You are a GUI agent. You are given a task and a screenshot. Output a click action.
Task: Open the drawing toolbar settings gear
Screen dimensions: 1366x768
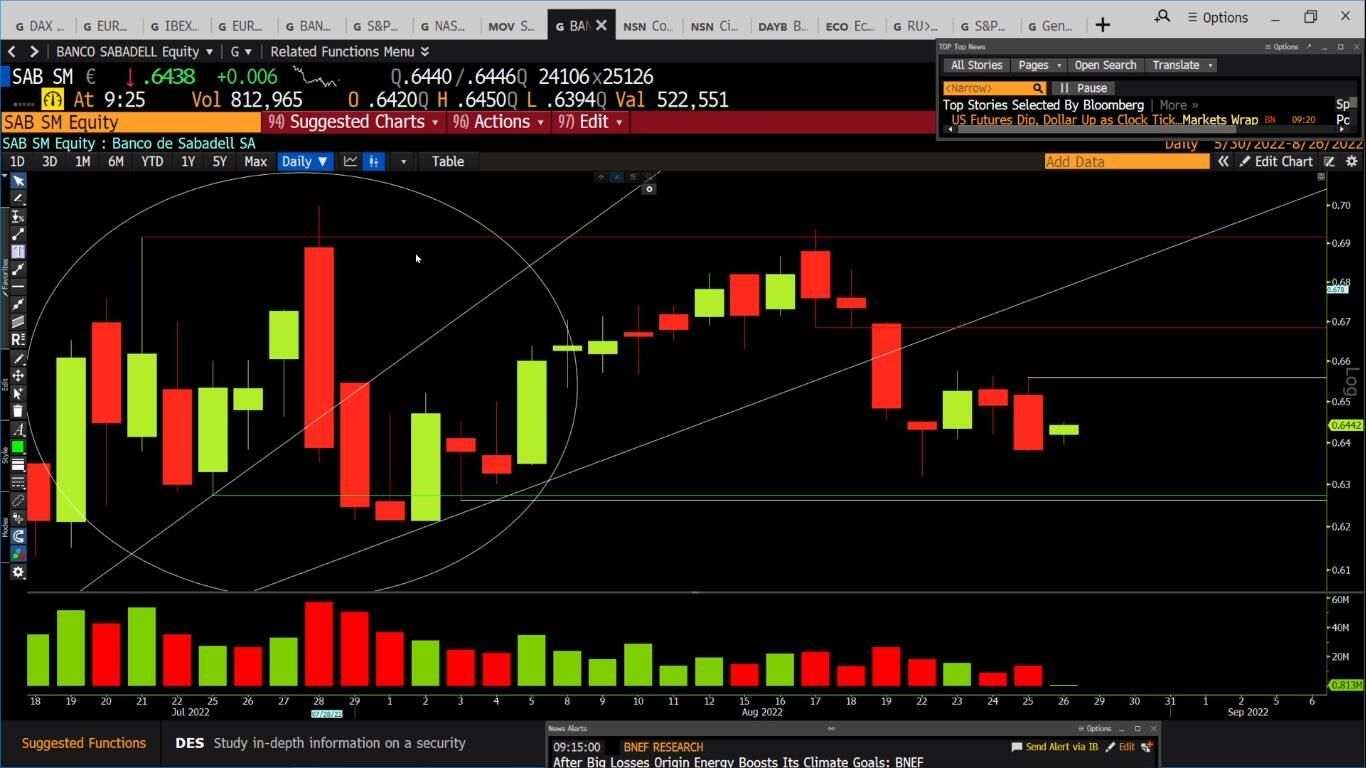pos(18,573)
